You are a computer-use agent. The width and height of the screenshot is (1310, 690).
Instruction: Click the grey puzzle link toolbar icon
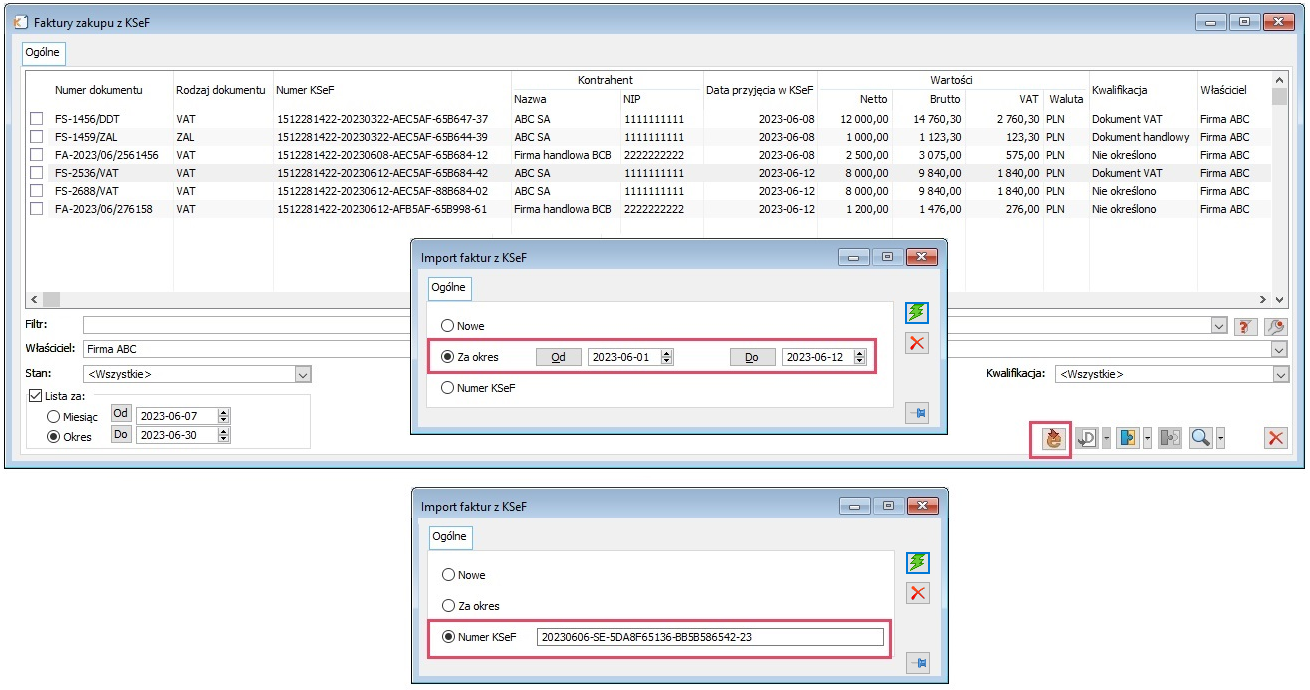[1169, 438]
